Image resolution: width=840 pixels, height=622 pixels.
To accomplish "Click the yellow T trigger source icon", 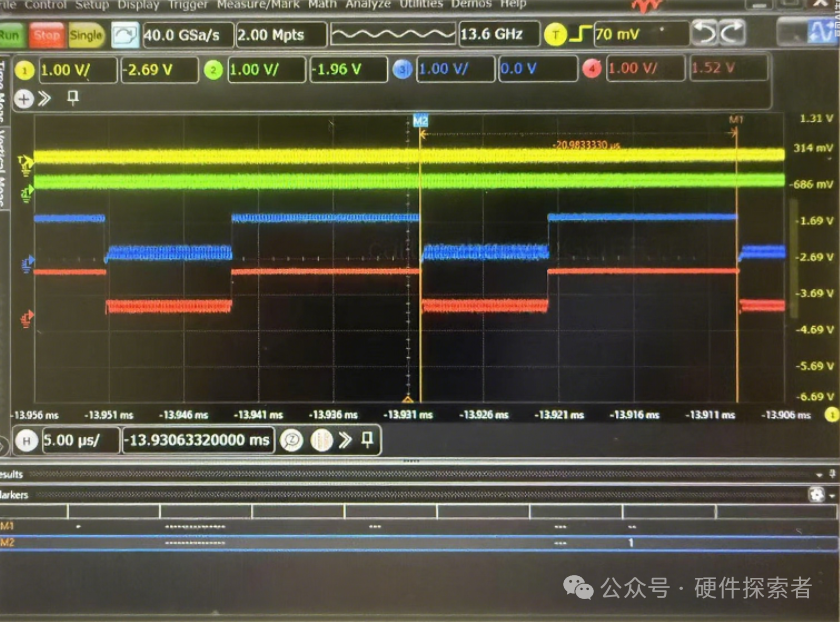I will pyautogui.click(x=555, y=35).
